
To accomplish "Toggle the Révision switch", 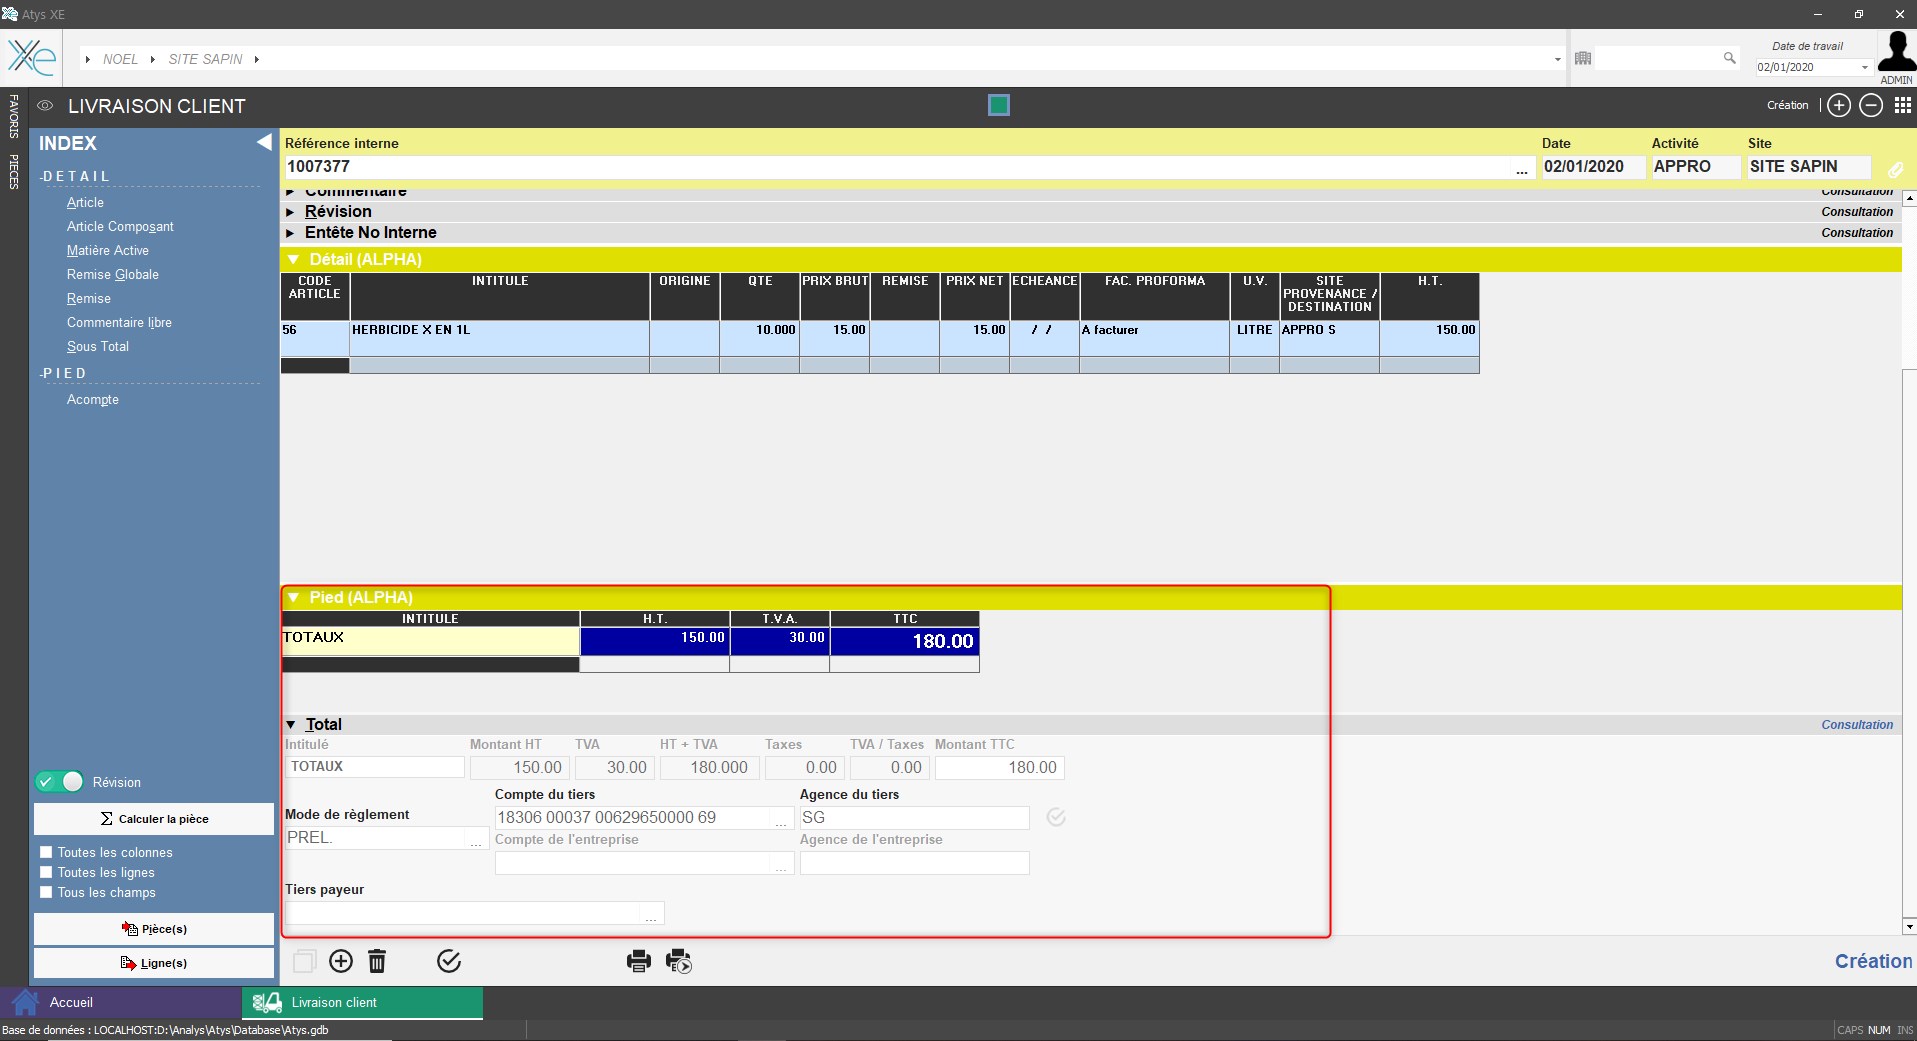I will tap(60, 782).
